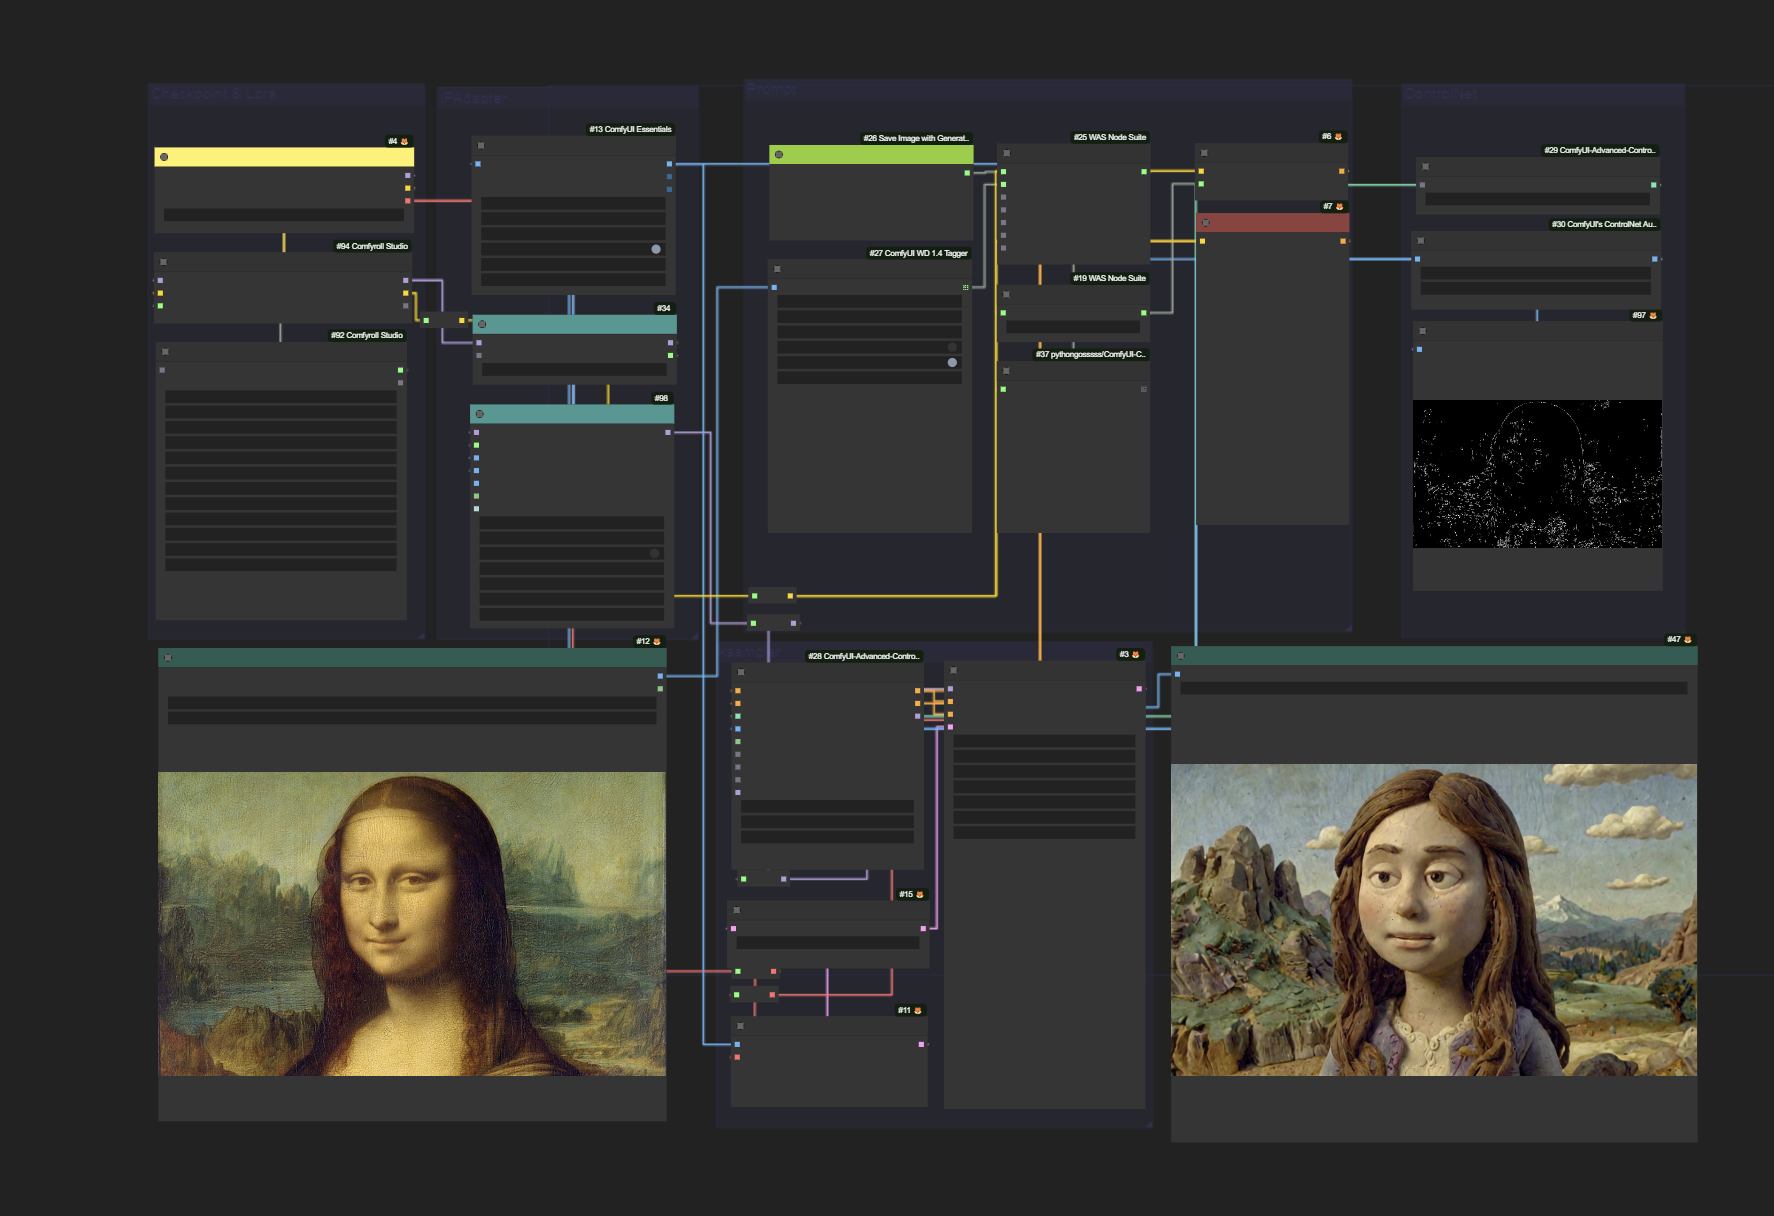Viewport: 1774px width, 1216px height.
Task: Click the fox badge icon on node #4
Action: (405, 142)
